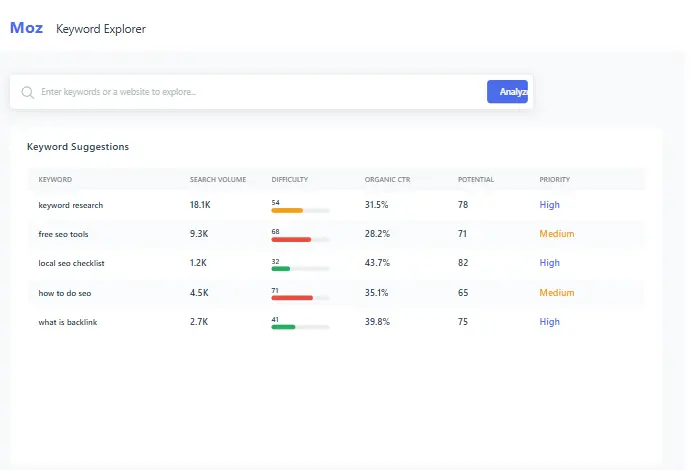694x471 pixels.
Task: Click search volume 18.1K
Action: click(x=200, y=205)
